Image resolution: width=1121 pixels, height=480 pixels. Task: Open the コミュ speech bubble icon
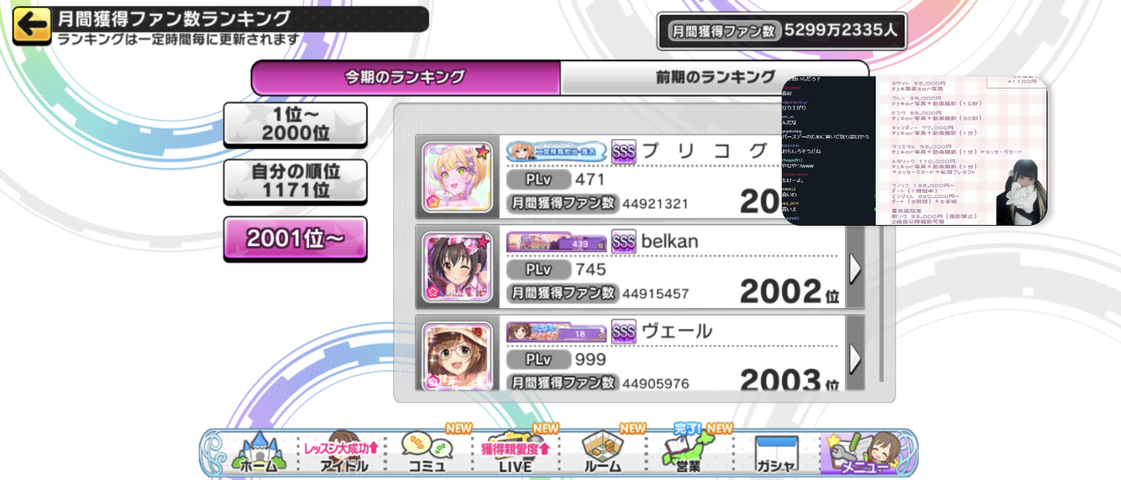[427, 454]
